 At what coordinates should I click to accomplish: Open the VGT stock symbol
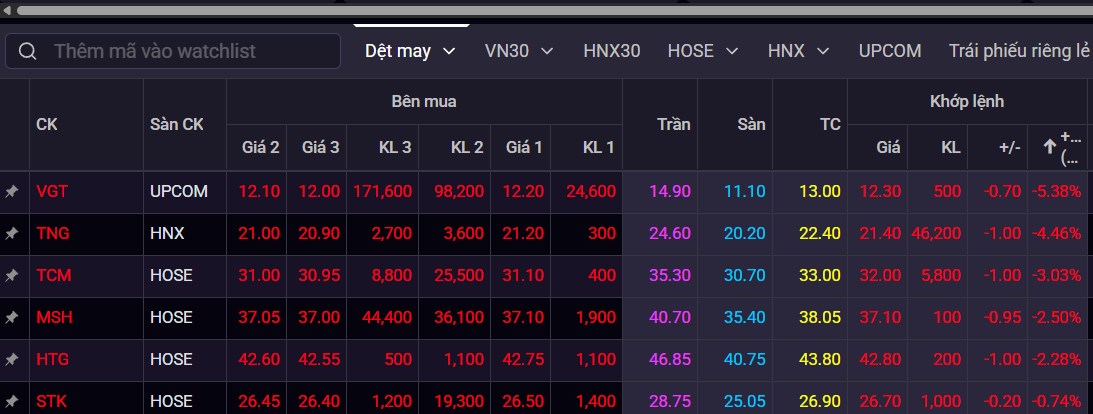tap(52, 191)
